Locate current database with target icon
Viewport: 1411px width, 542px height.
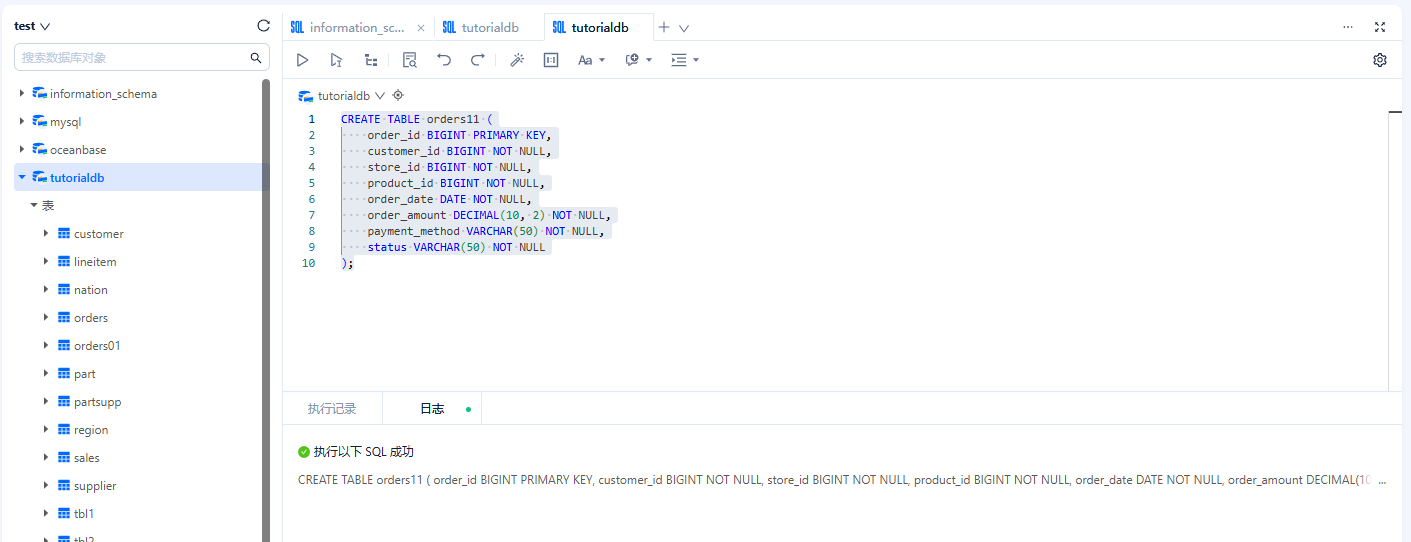point(397,95)
